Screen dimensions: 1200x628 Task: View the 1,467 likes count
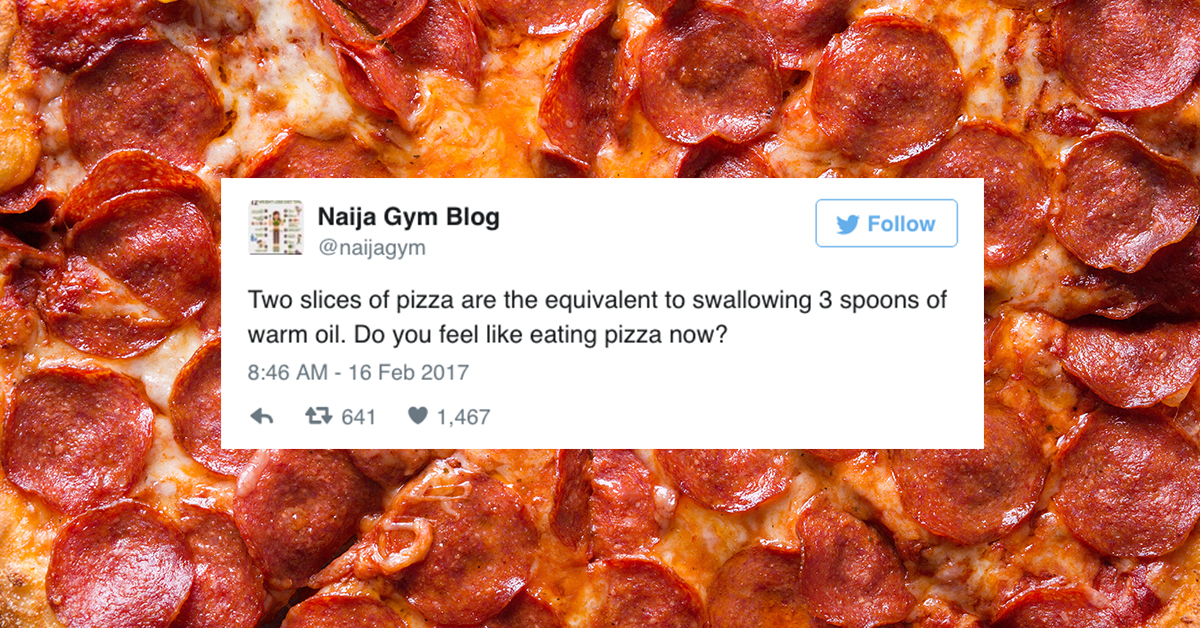463,416
